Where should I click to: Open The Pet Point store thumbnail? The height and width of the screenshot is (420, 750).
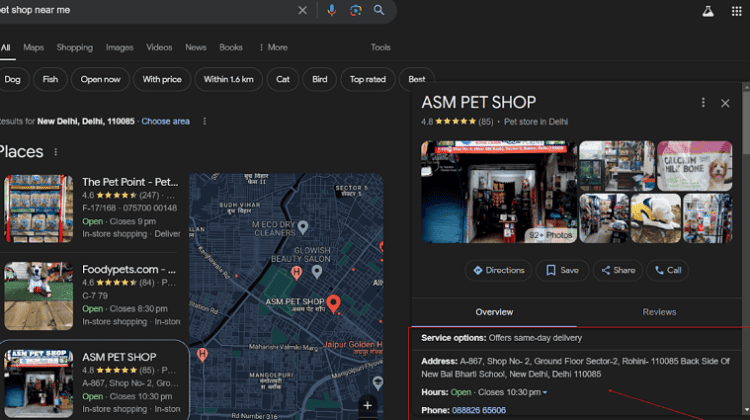coord(39,209)
